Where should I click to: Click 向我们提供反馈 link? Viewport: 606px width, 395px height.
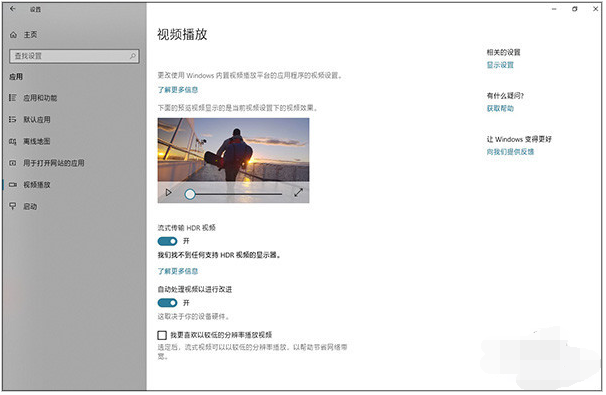click(510, 152)
